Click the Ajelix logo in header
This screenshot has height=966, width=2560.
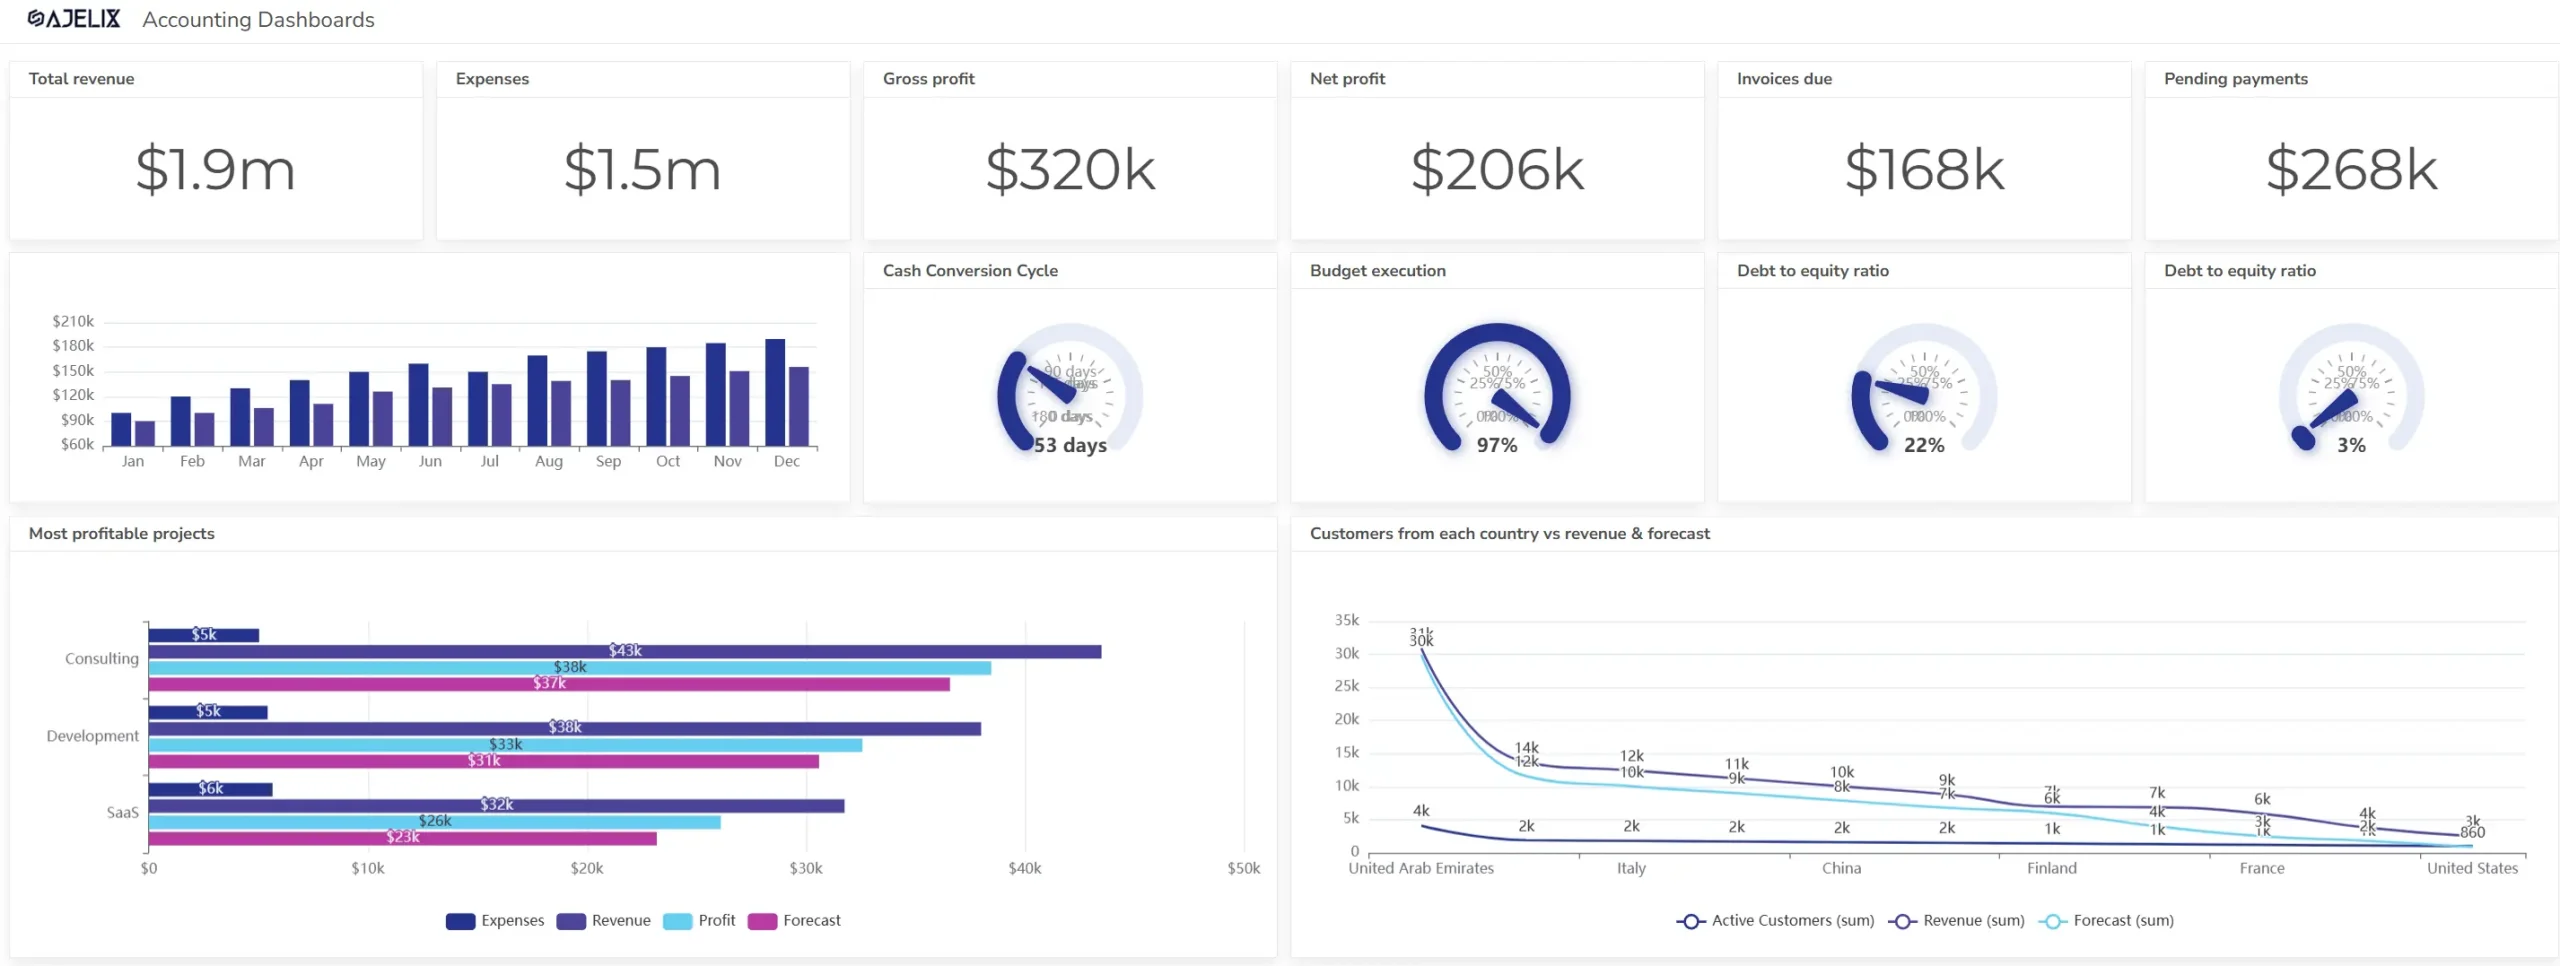(74, 19)
